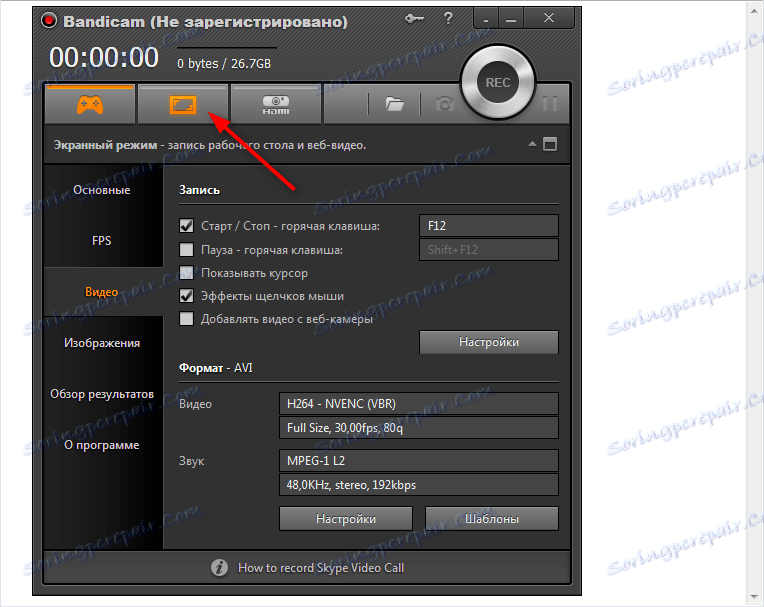The height and width of the screenshot is (607, 764).
Task: Click Shift+F12 pause hotkey field
Action: (x=489, y=249)
